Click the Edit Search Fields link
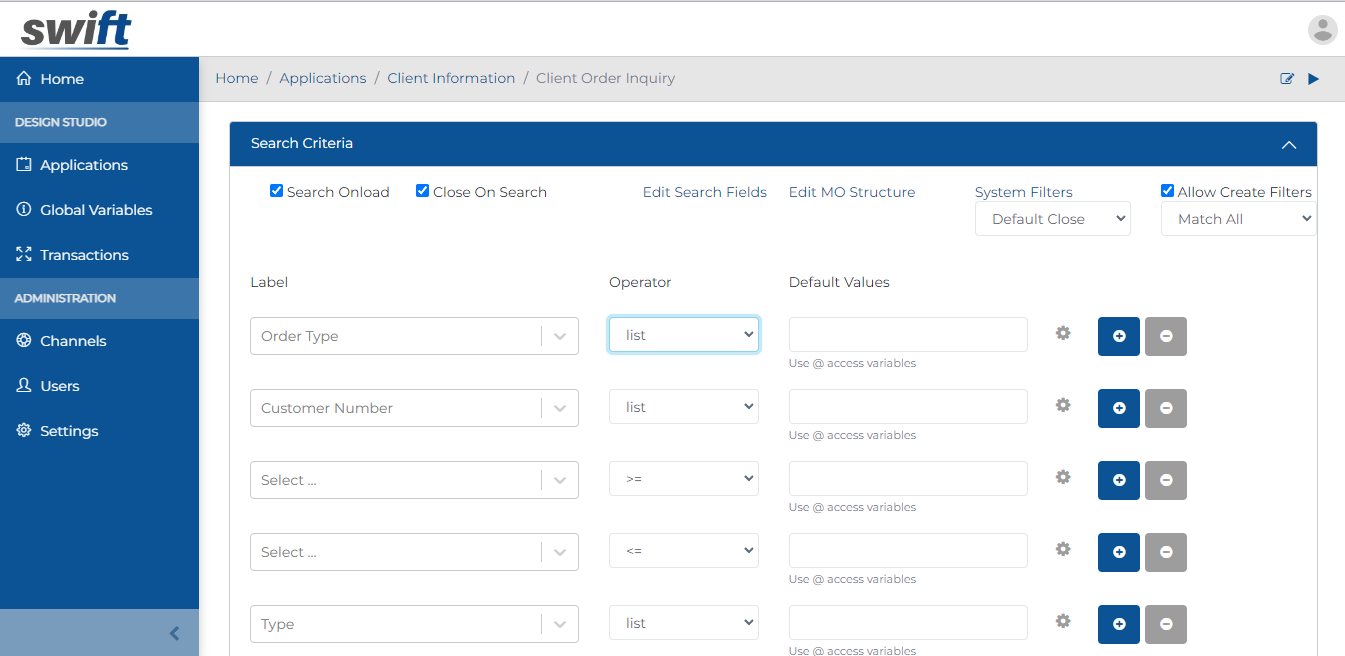This screenshot has width=1345, height=656. click(704, 192)
